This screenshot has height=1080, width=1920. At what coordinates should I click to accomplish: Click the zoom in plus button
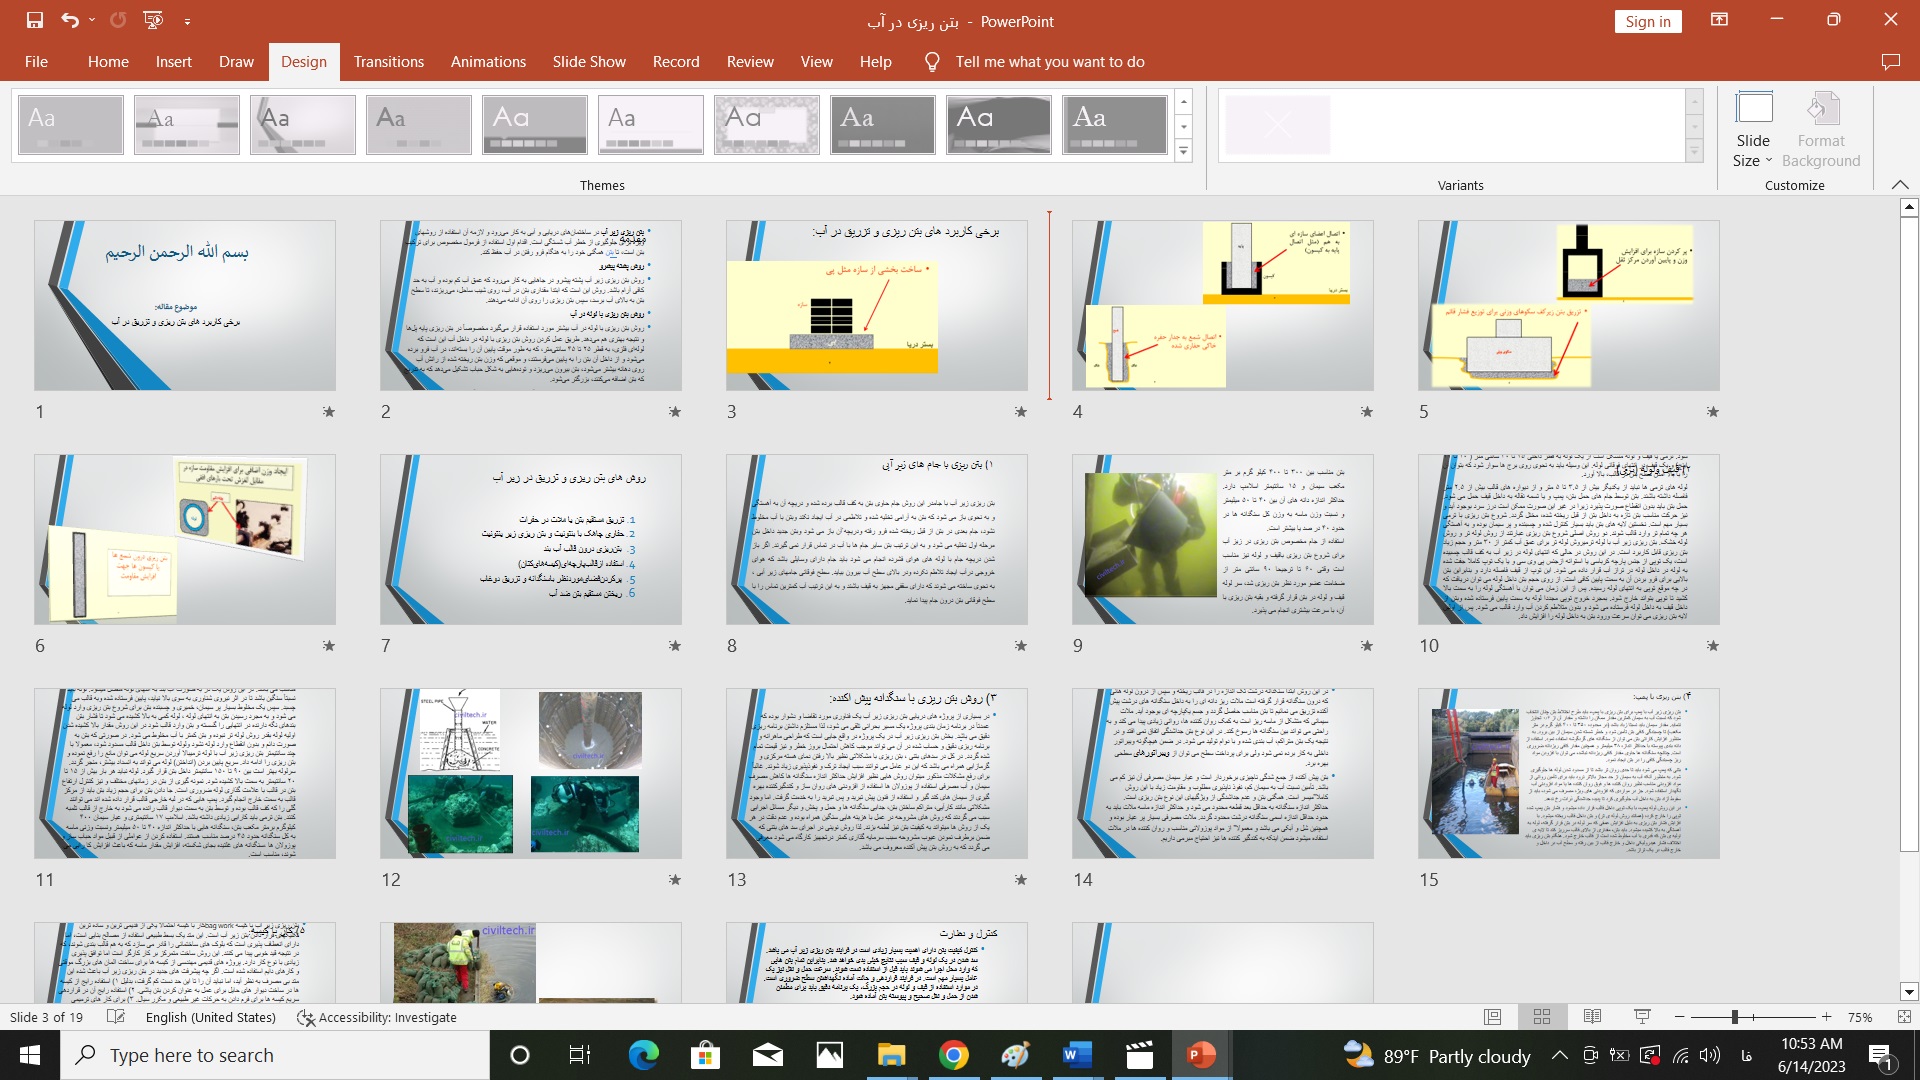tap(1826, 1017)
